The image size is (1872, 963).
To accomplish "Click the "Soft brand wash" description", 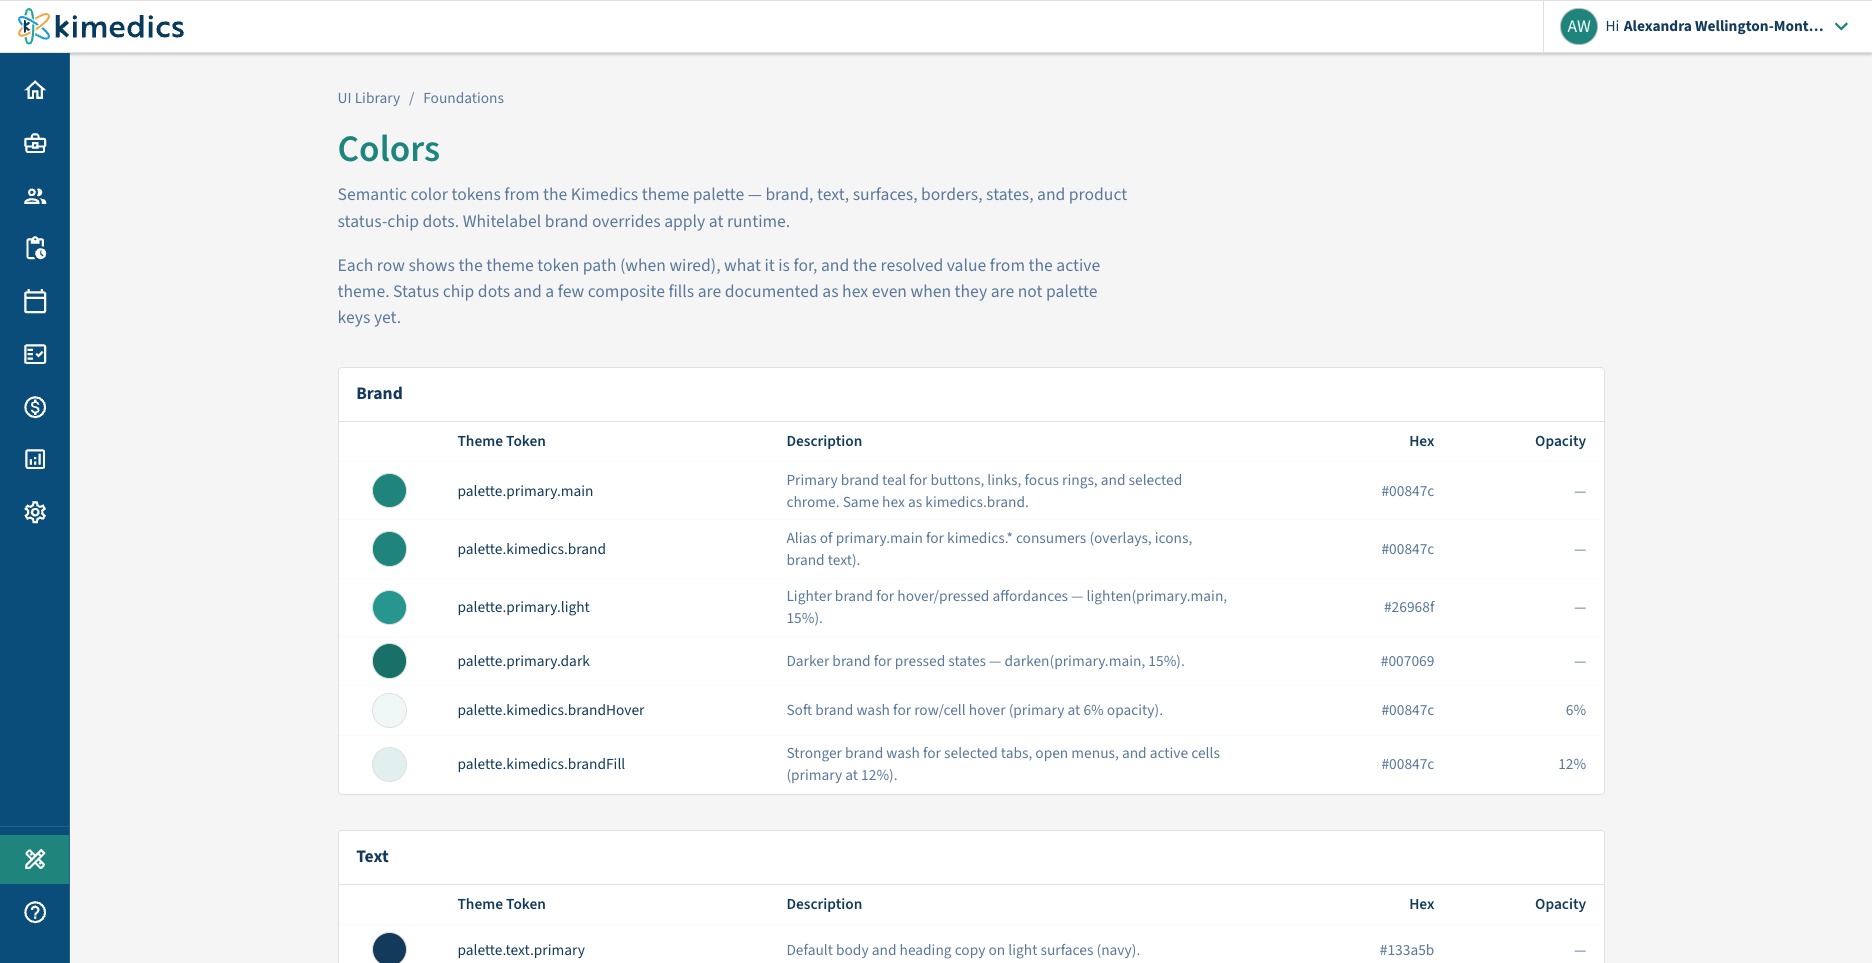I will [x=974, y=710].
